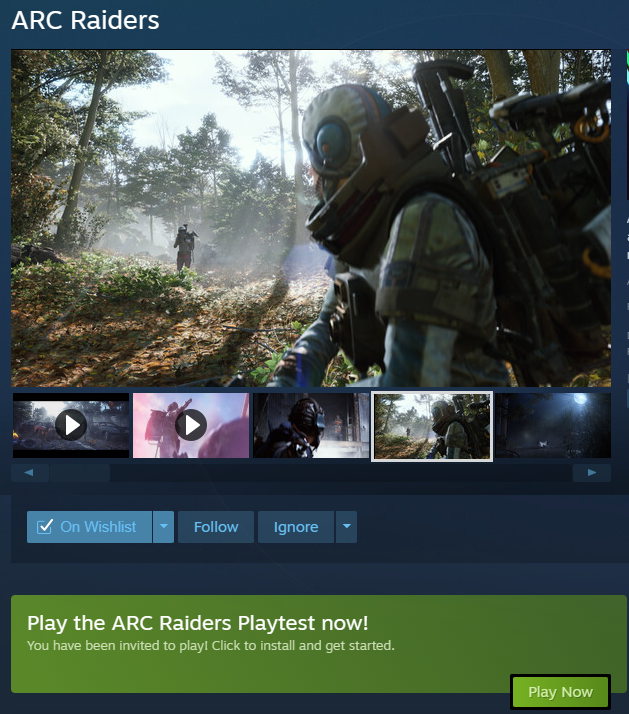629x714 pixels.
Task: Click the thumbnail strip scrollbar handle
Action: 80,473
